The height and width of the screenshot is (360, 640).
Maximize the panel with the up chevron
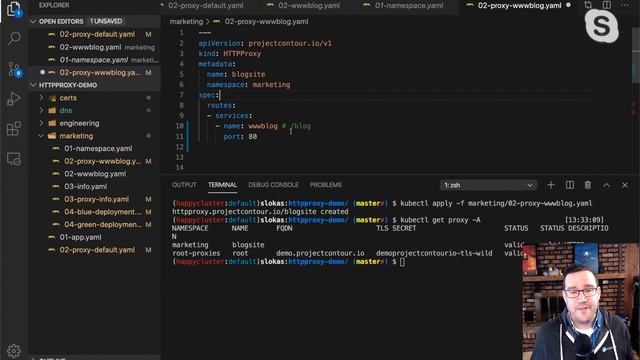[607, 185]
